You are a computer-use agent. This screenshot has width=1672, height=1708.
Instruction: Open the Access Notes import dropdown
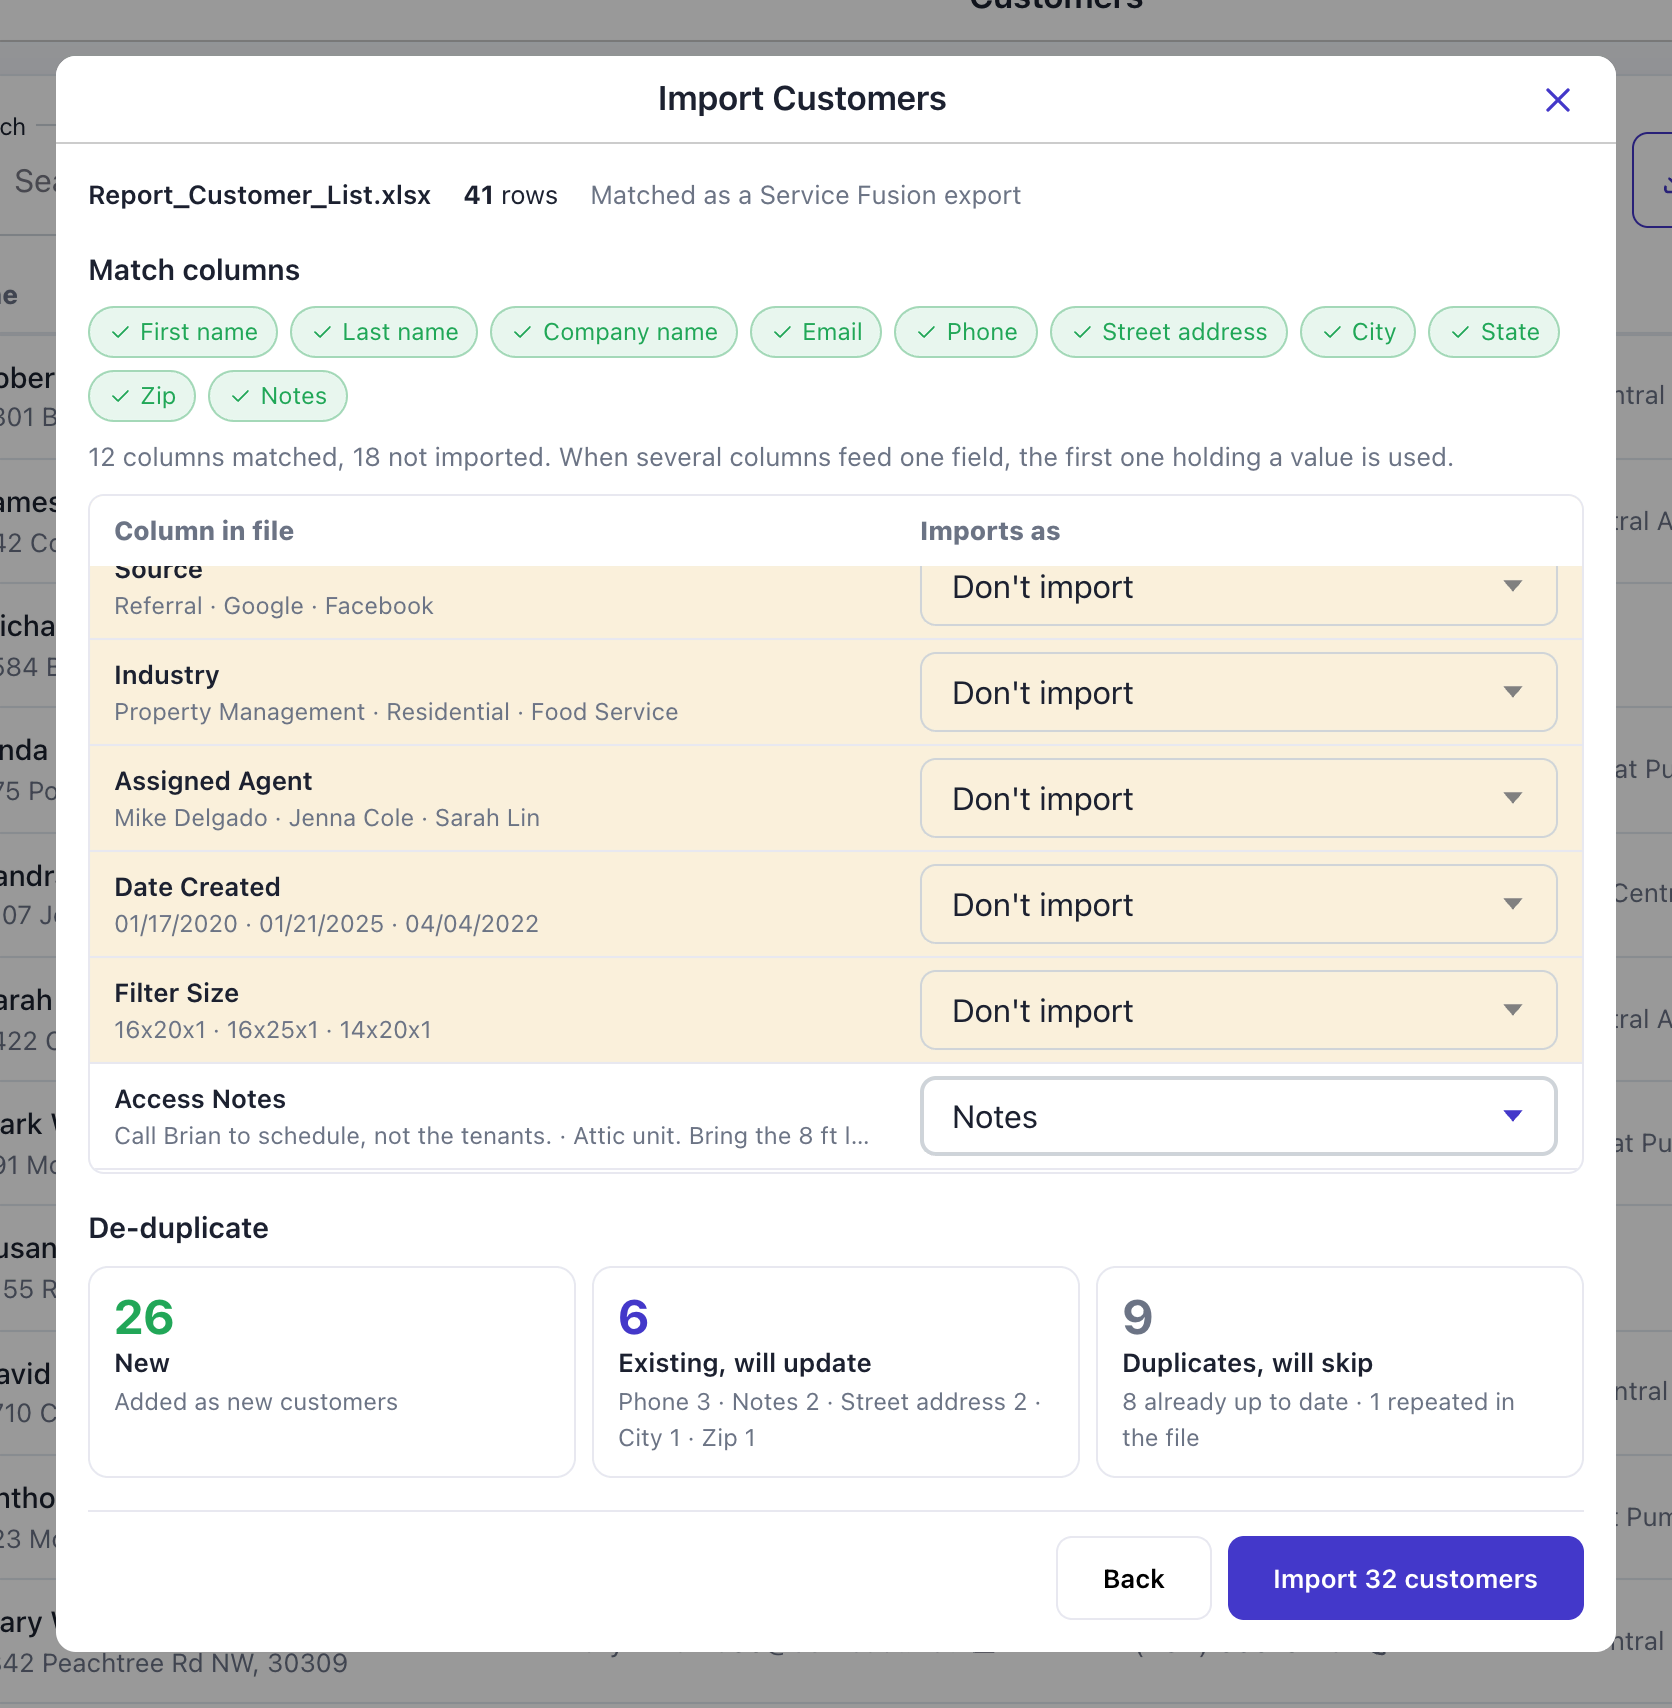(1238, 1116)
